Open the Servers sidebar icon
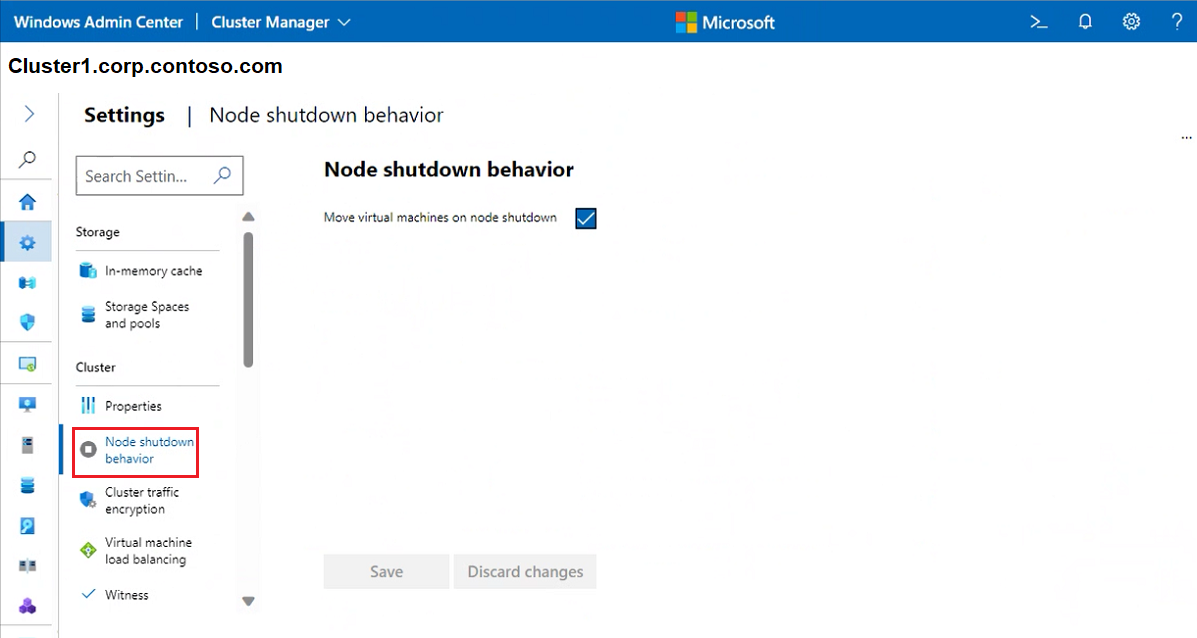The image size is (1197, 638). tap(27, 445)
